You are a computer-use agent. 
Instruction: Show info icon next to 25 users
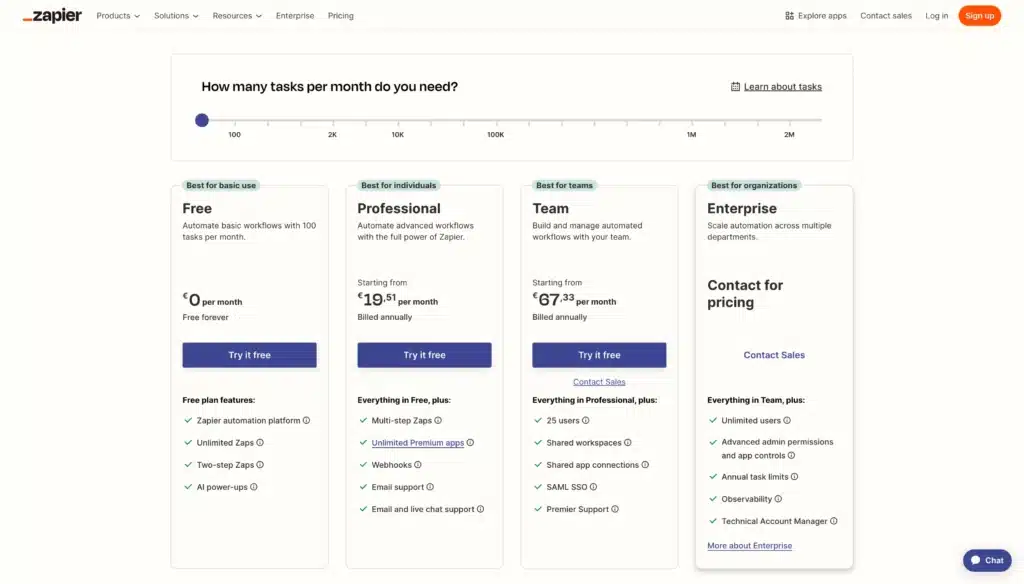point(586,421)
